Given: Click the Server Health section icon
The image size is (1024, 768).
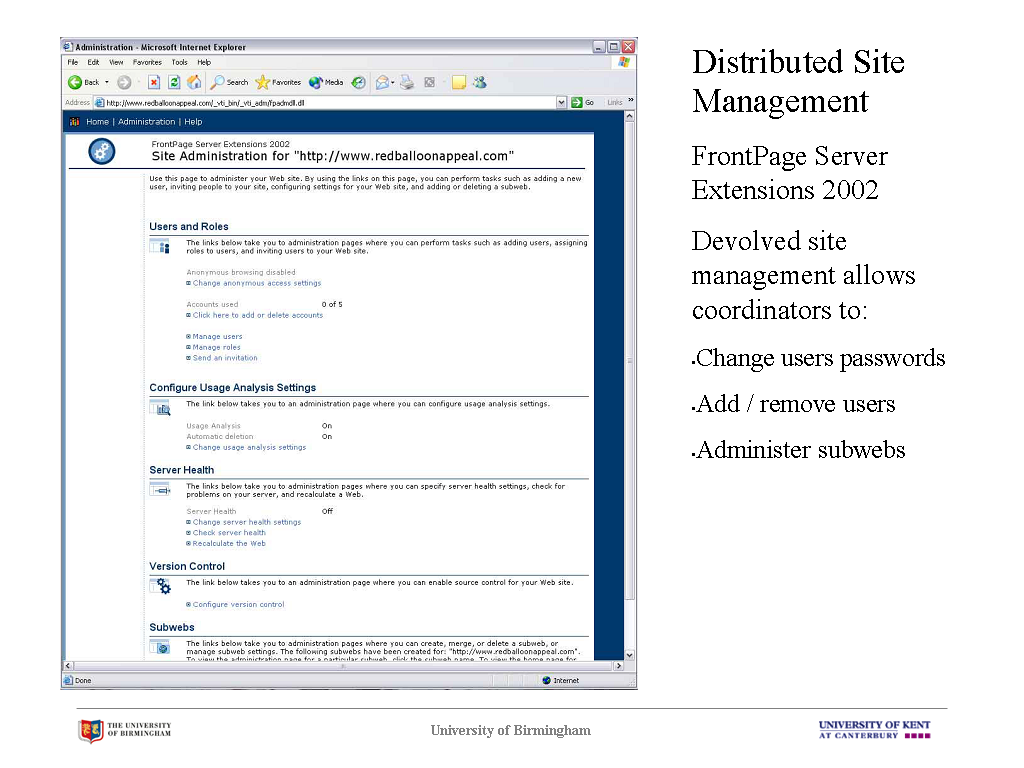Looking at the screenshot, I should click(161, 490).
